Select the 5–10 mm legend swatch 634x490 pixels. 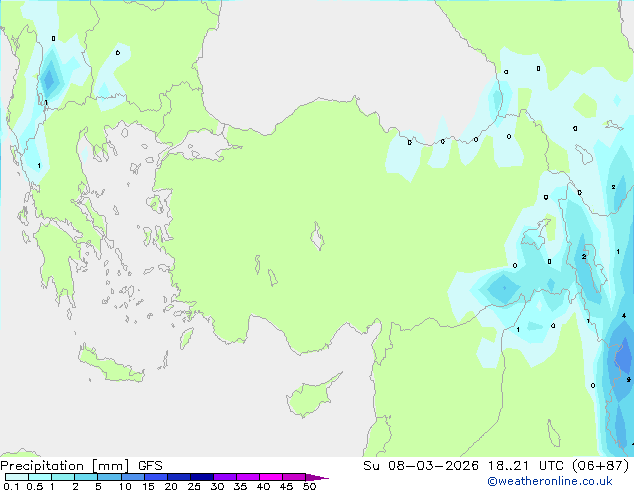coord(109,477)
